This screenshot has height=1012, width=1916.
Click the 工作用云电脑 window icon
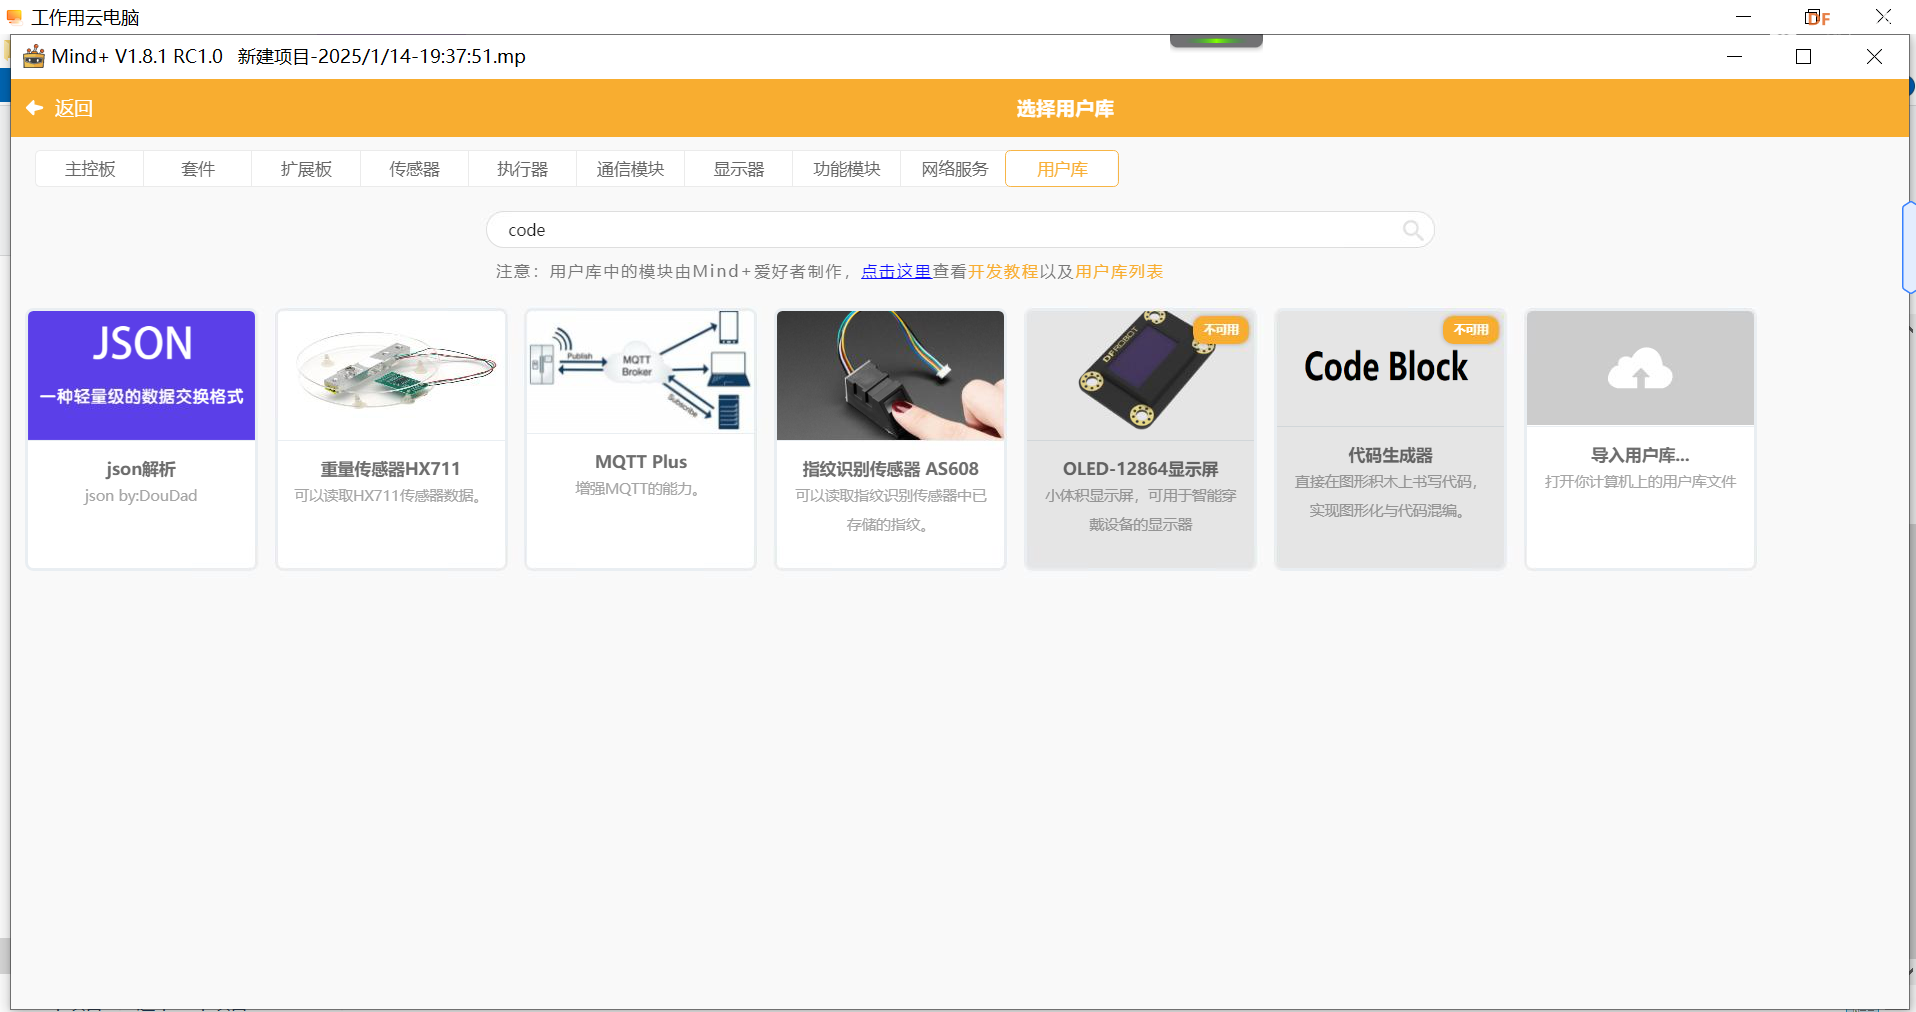[14, 17]
